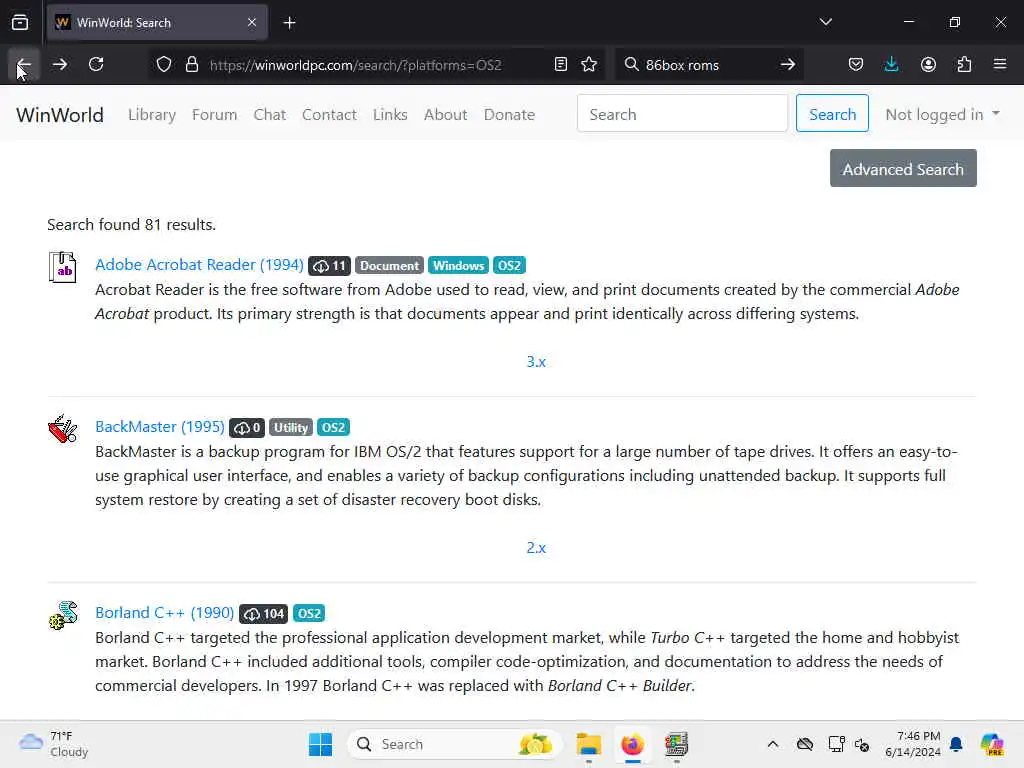Click the Utility tag on BackMaster
The image size is (1024, 768).
coord(291,428)
